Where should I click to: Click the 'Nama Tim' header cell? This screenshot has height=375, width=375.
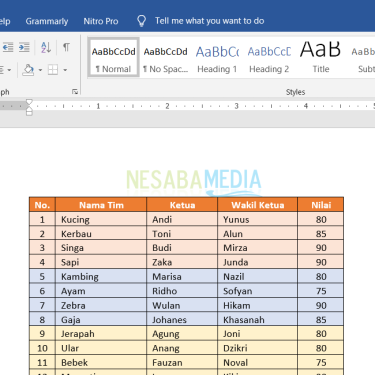[101, 205]
